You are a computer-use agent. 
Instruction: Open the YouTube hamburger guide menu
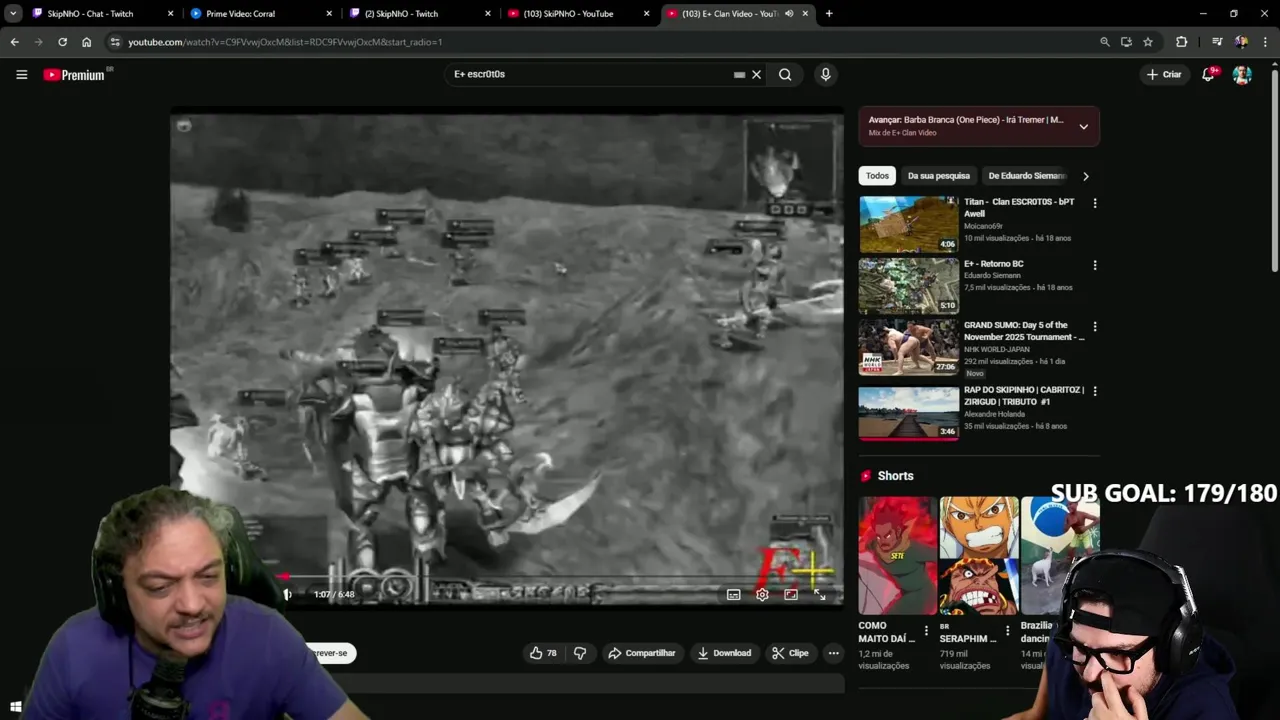tap(21, 74)
